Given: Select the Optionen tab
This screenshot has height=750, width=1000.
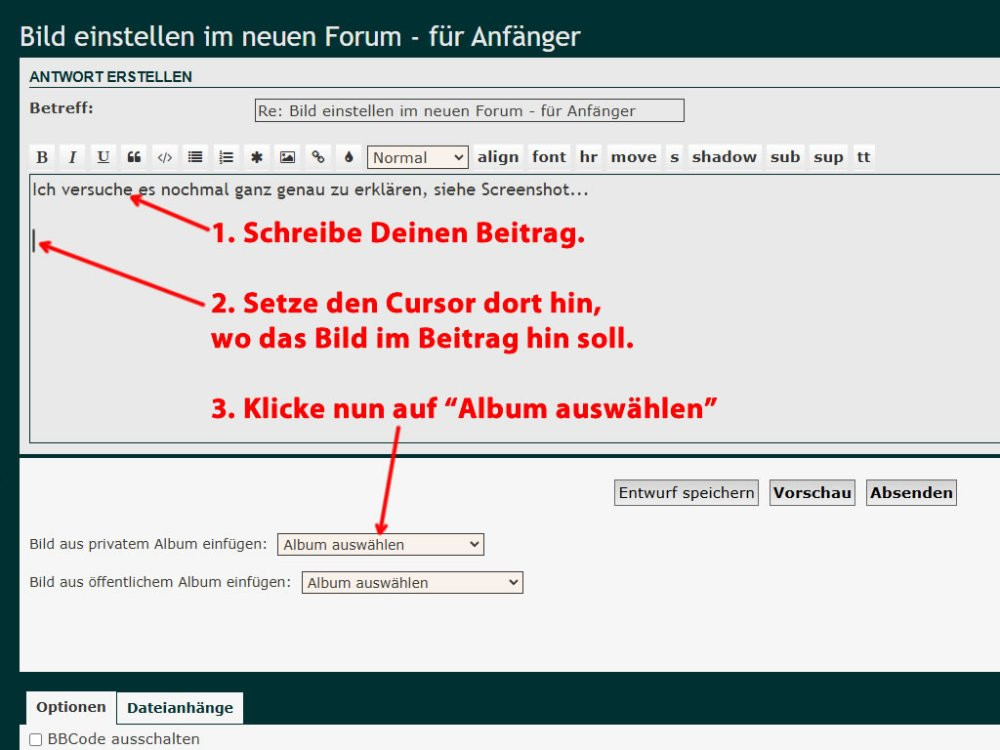Looking at the screenshot, I should point(71,708).
